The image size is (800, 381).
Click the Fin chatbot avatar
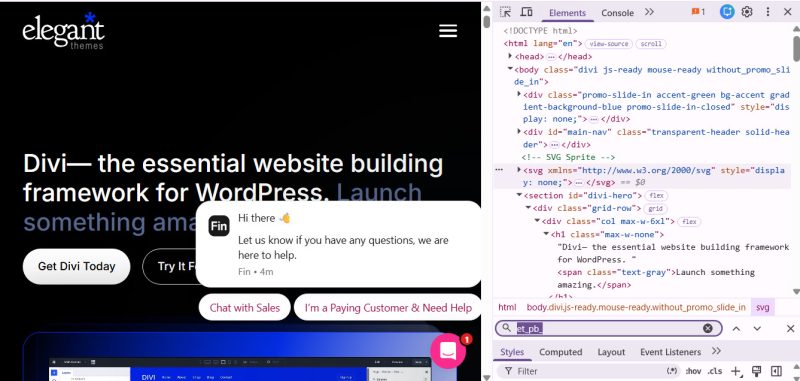click(219, 225)
